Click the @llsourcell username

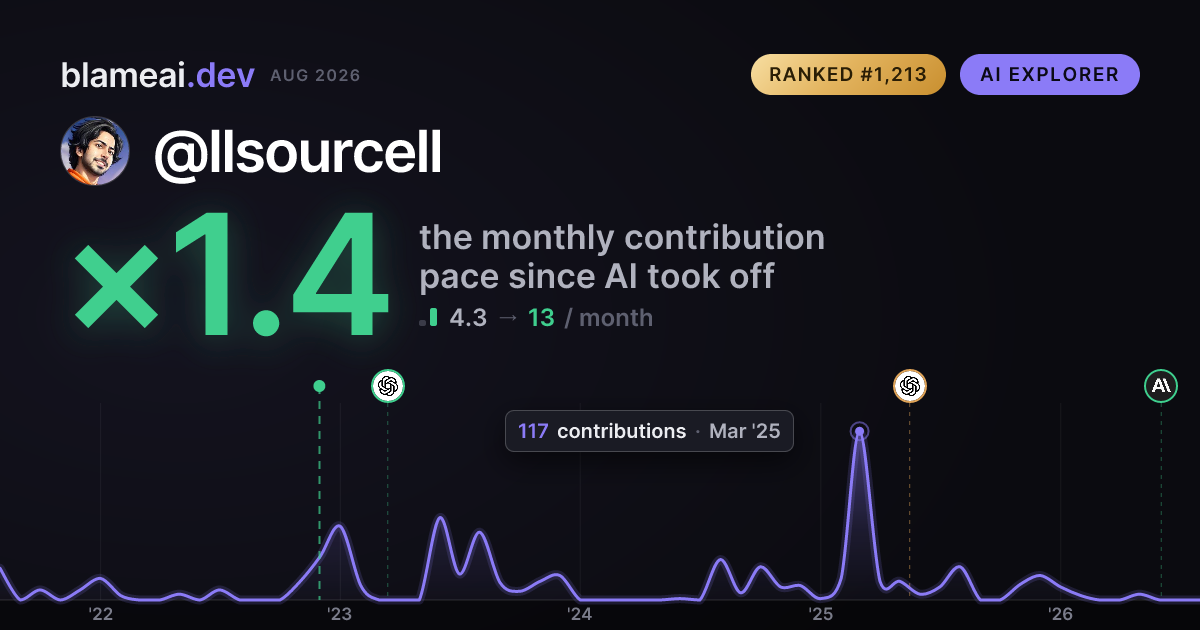(x=297, y=152)
